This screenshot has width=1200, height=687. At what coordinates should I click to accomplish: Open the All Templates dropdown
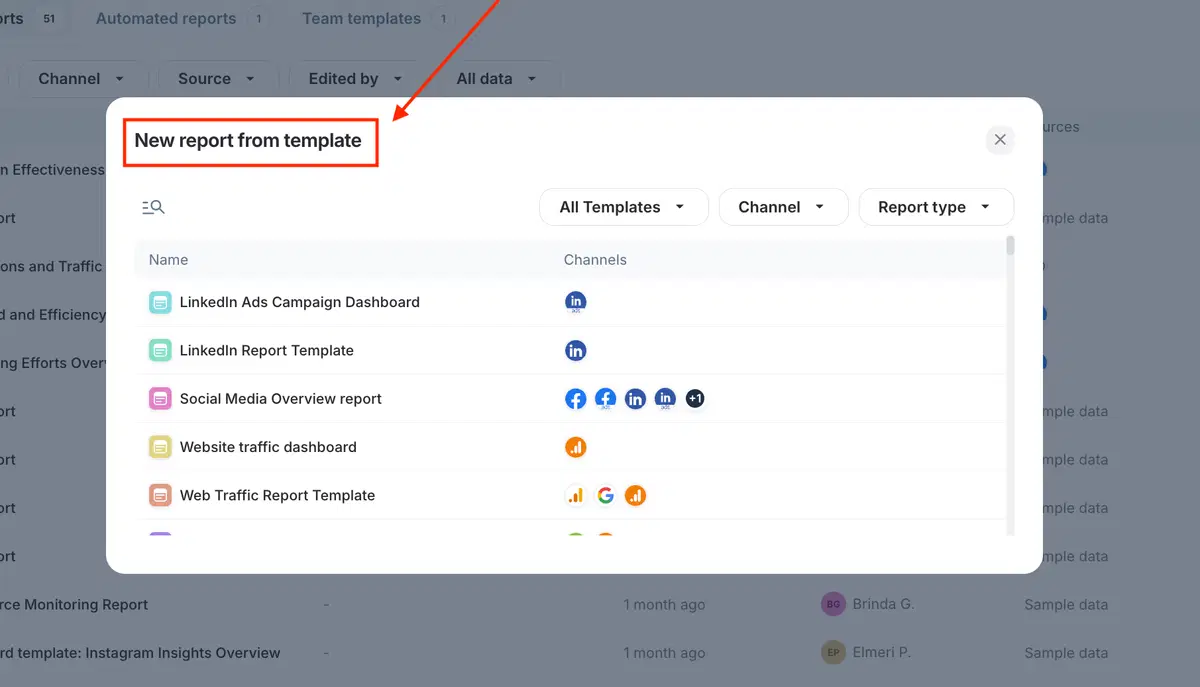[623, 206]
